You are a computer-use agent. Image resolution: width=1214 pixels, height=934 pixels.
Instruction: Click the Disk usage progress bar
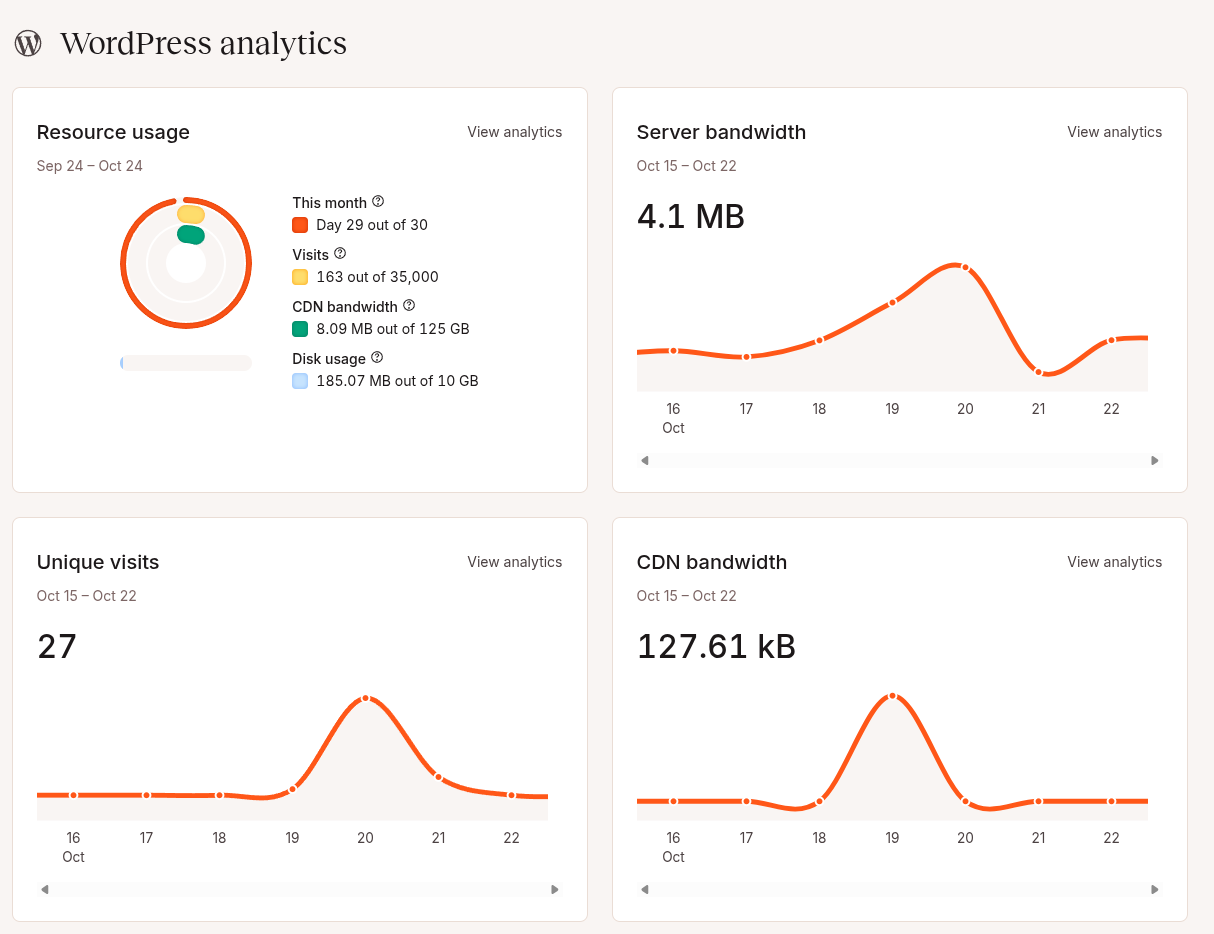tap(186, 363)
